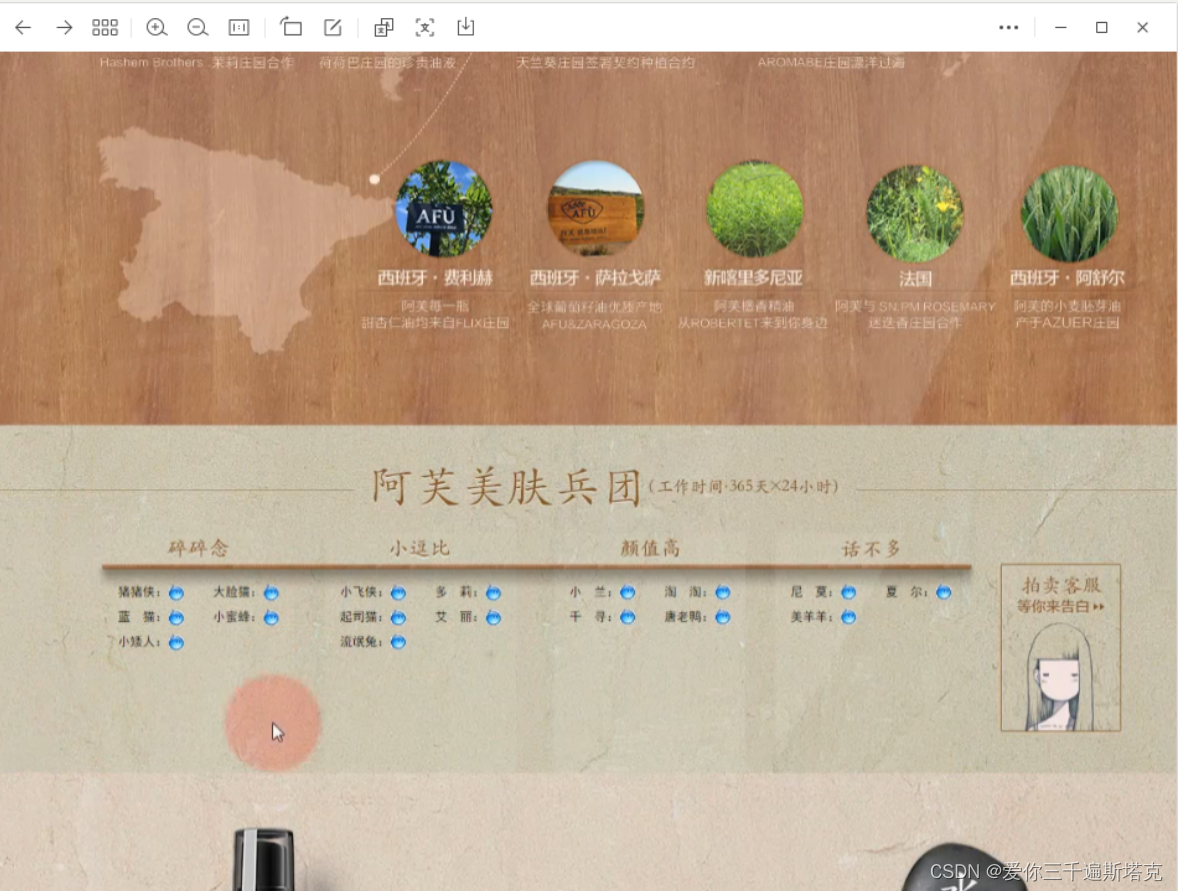
Task: Go to the next image with forward arrow
Action: click(65, 28)
